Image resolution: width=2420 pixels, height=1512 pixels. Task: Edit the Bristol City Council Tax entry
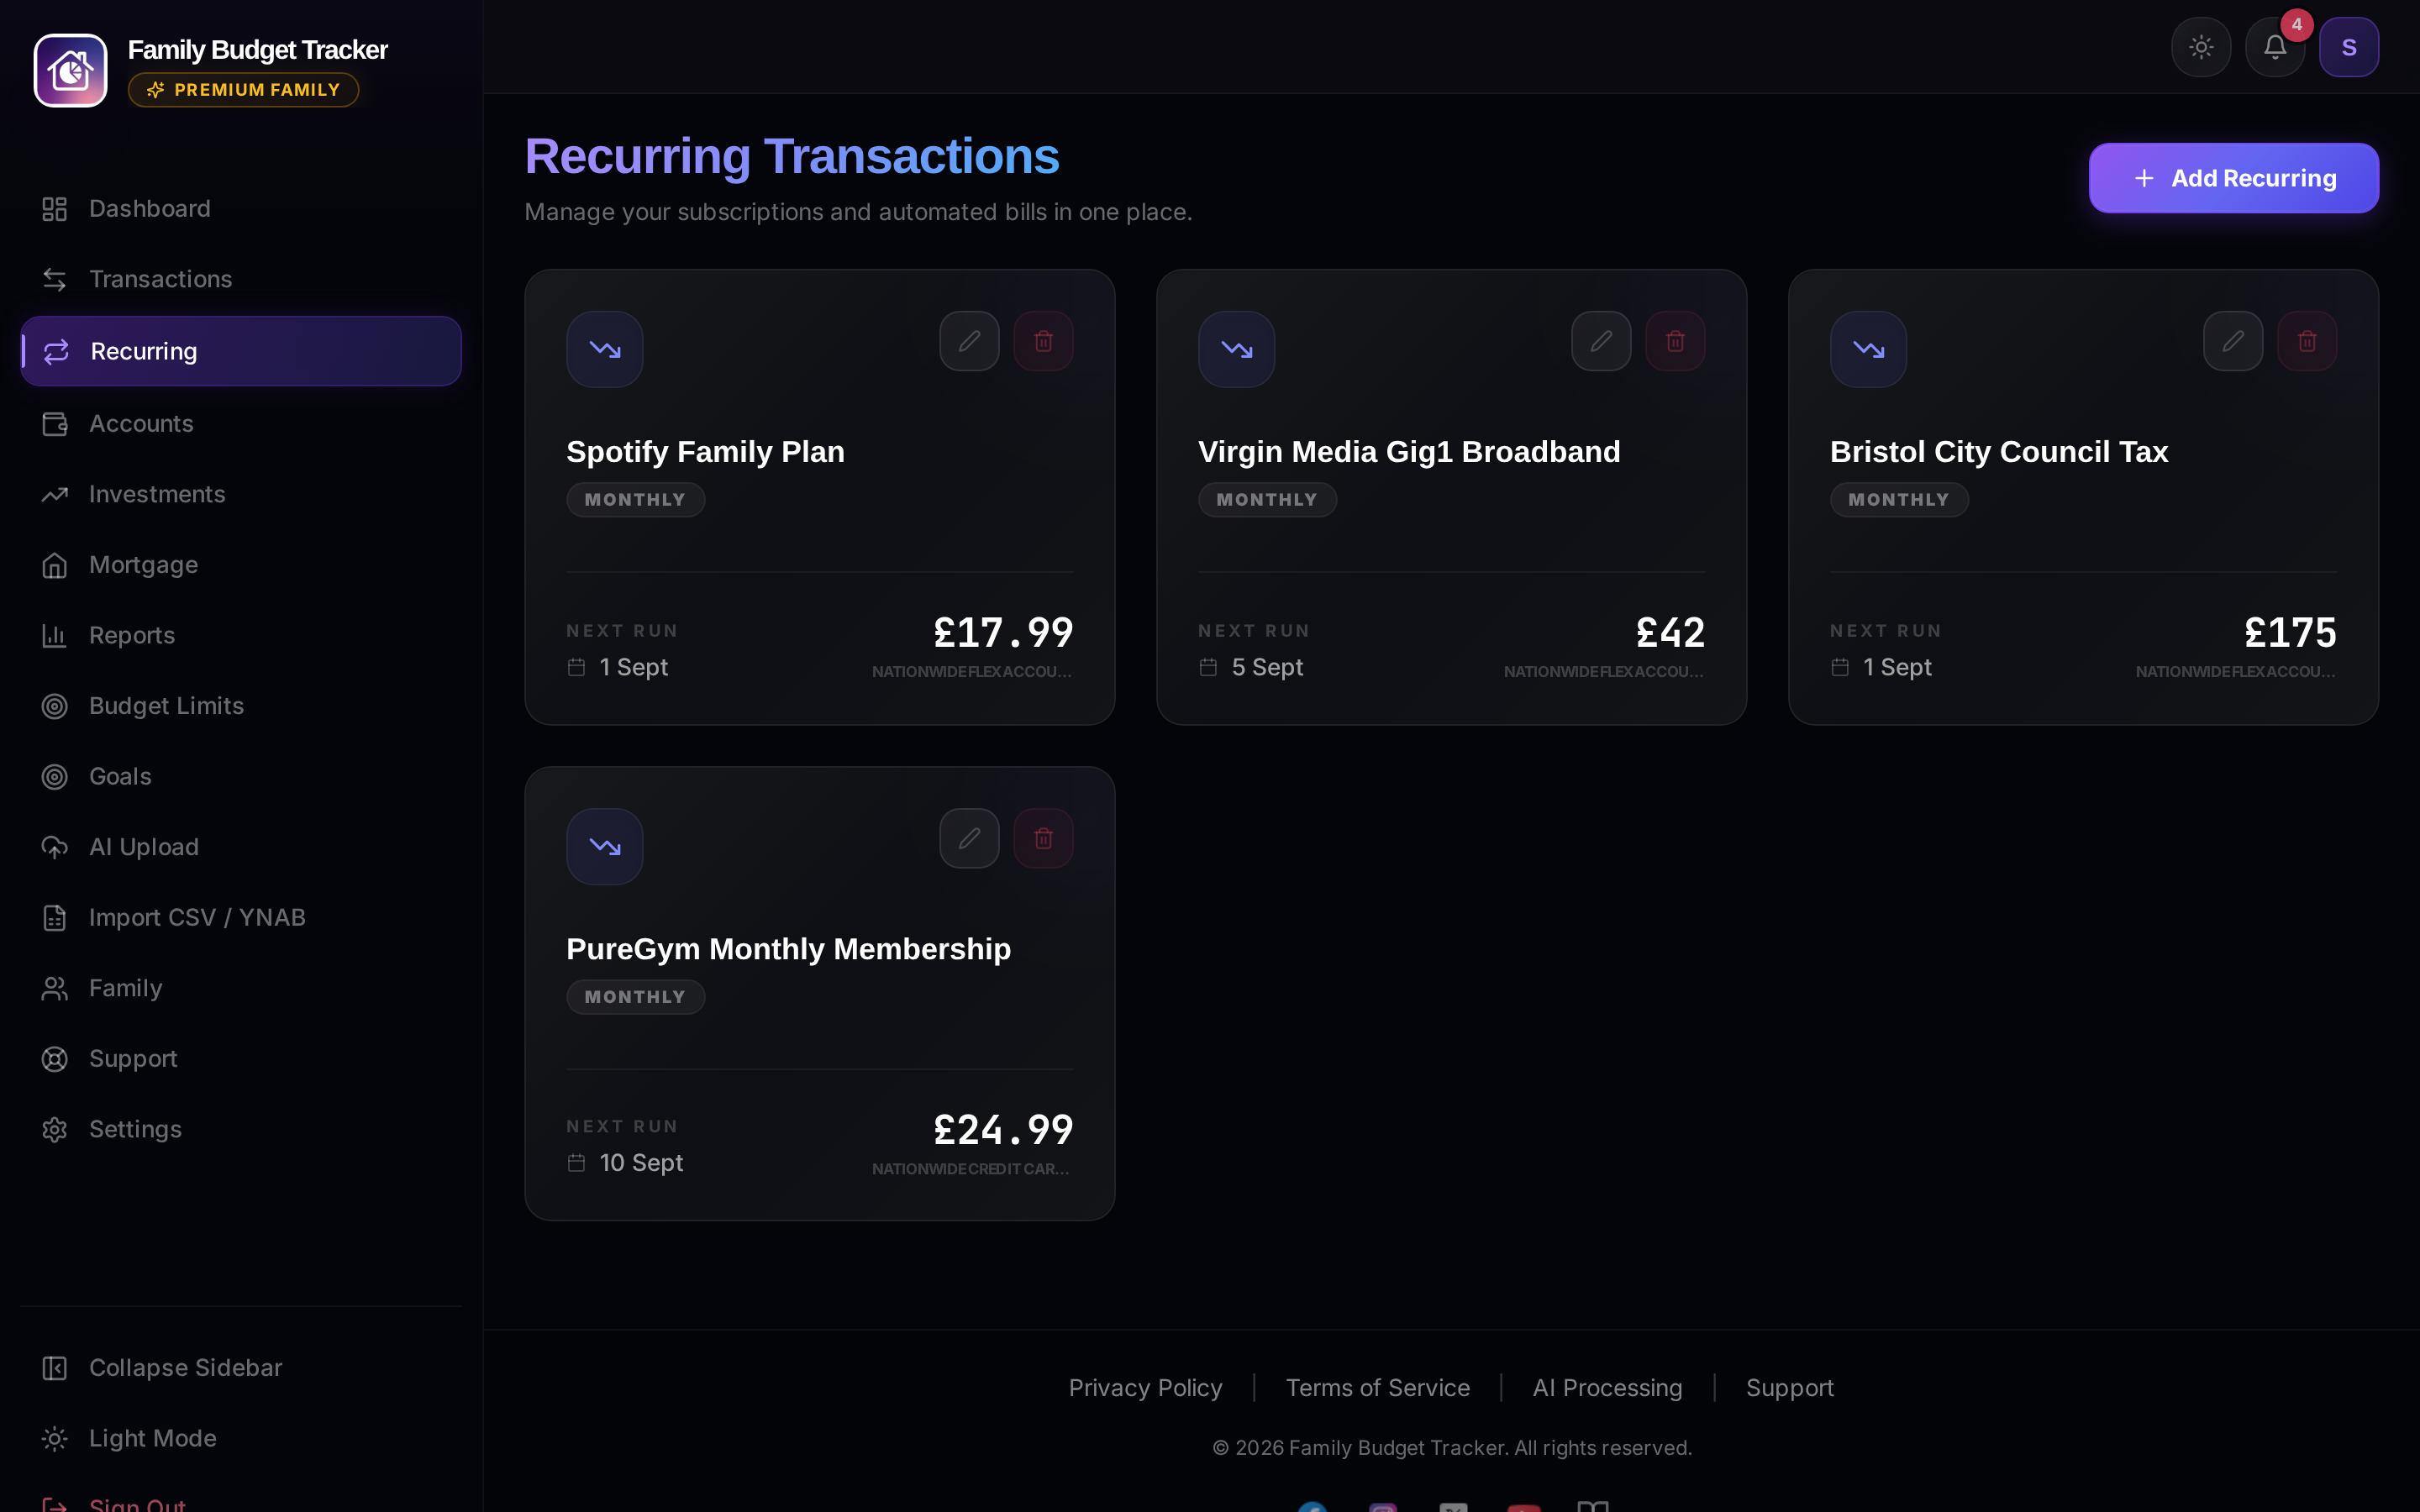2233,341
